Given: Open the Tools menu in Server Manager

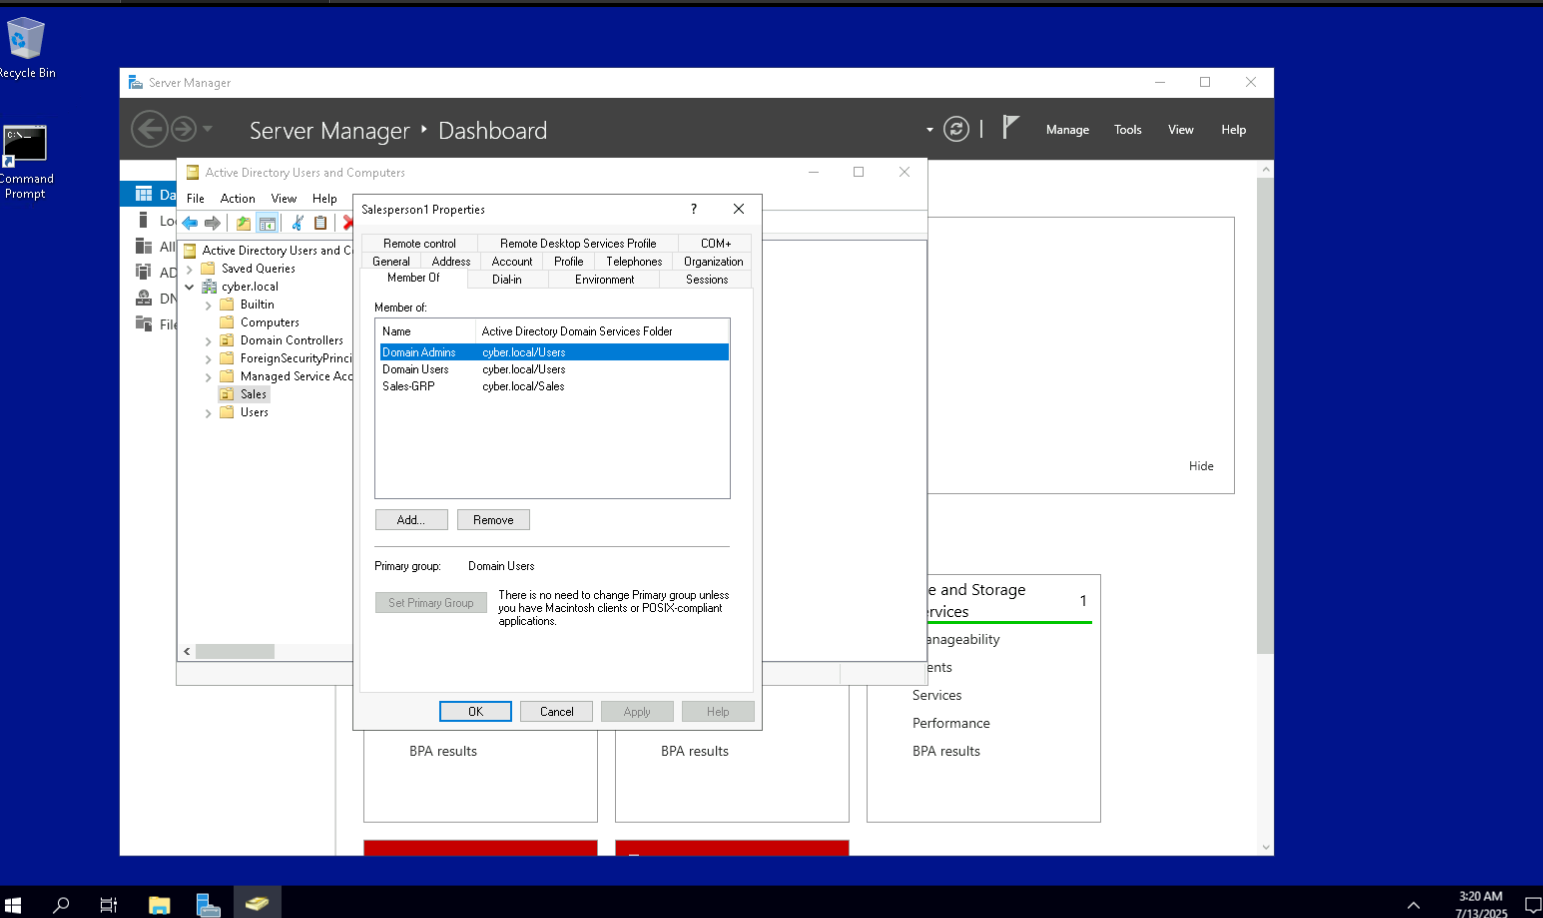Looking at the screenshot, I should coord(1128,130).
